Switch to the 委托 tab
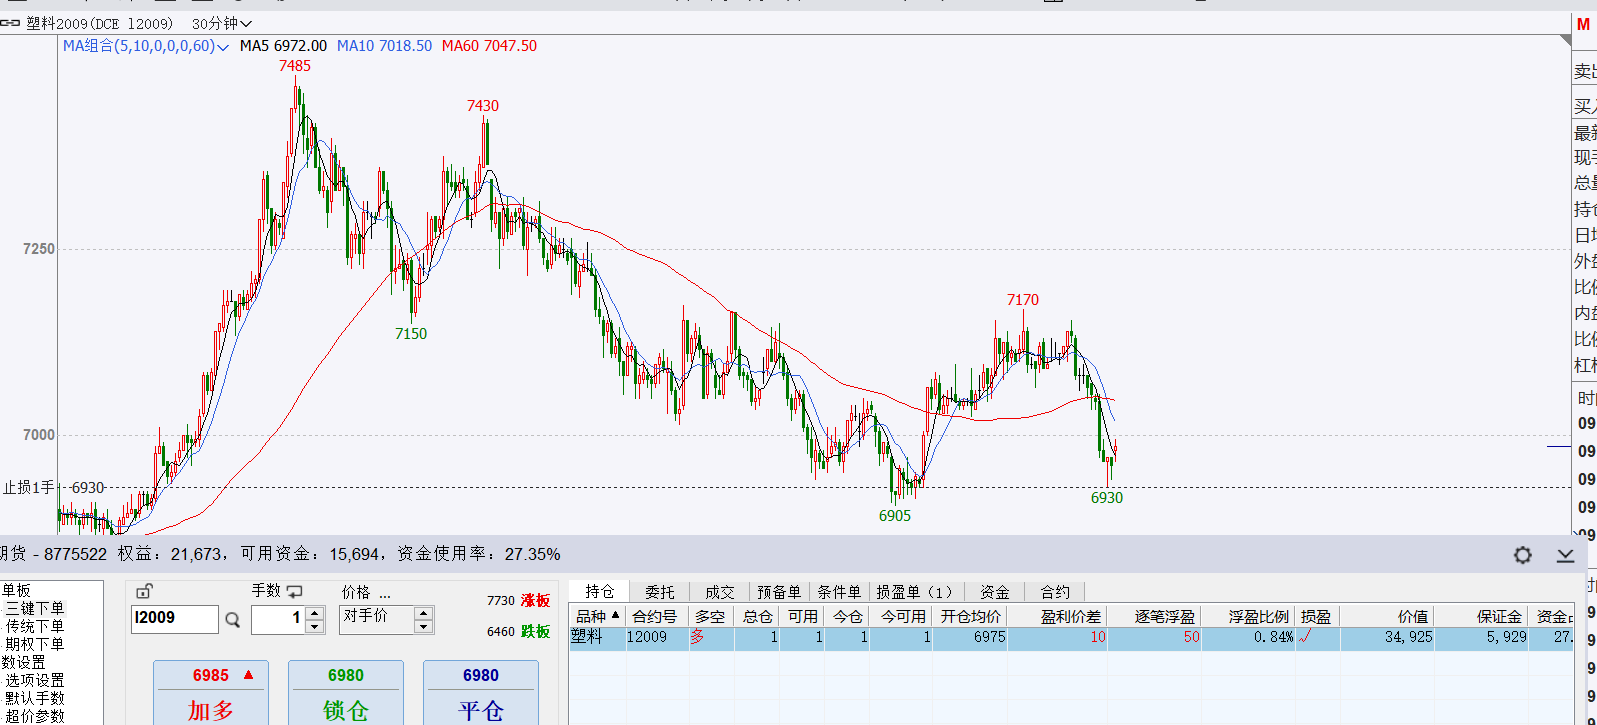This screenshot has width=1597, height=725. (x=659, y=592)
